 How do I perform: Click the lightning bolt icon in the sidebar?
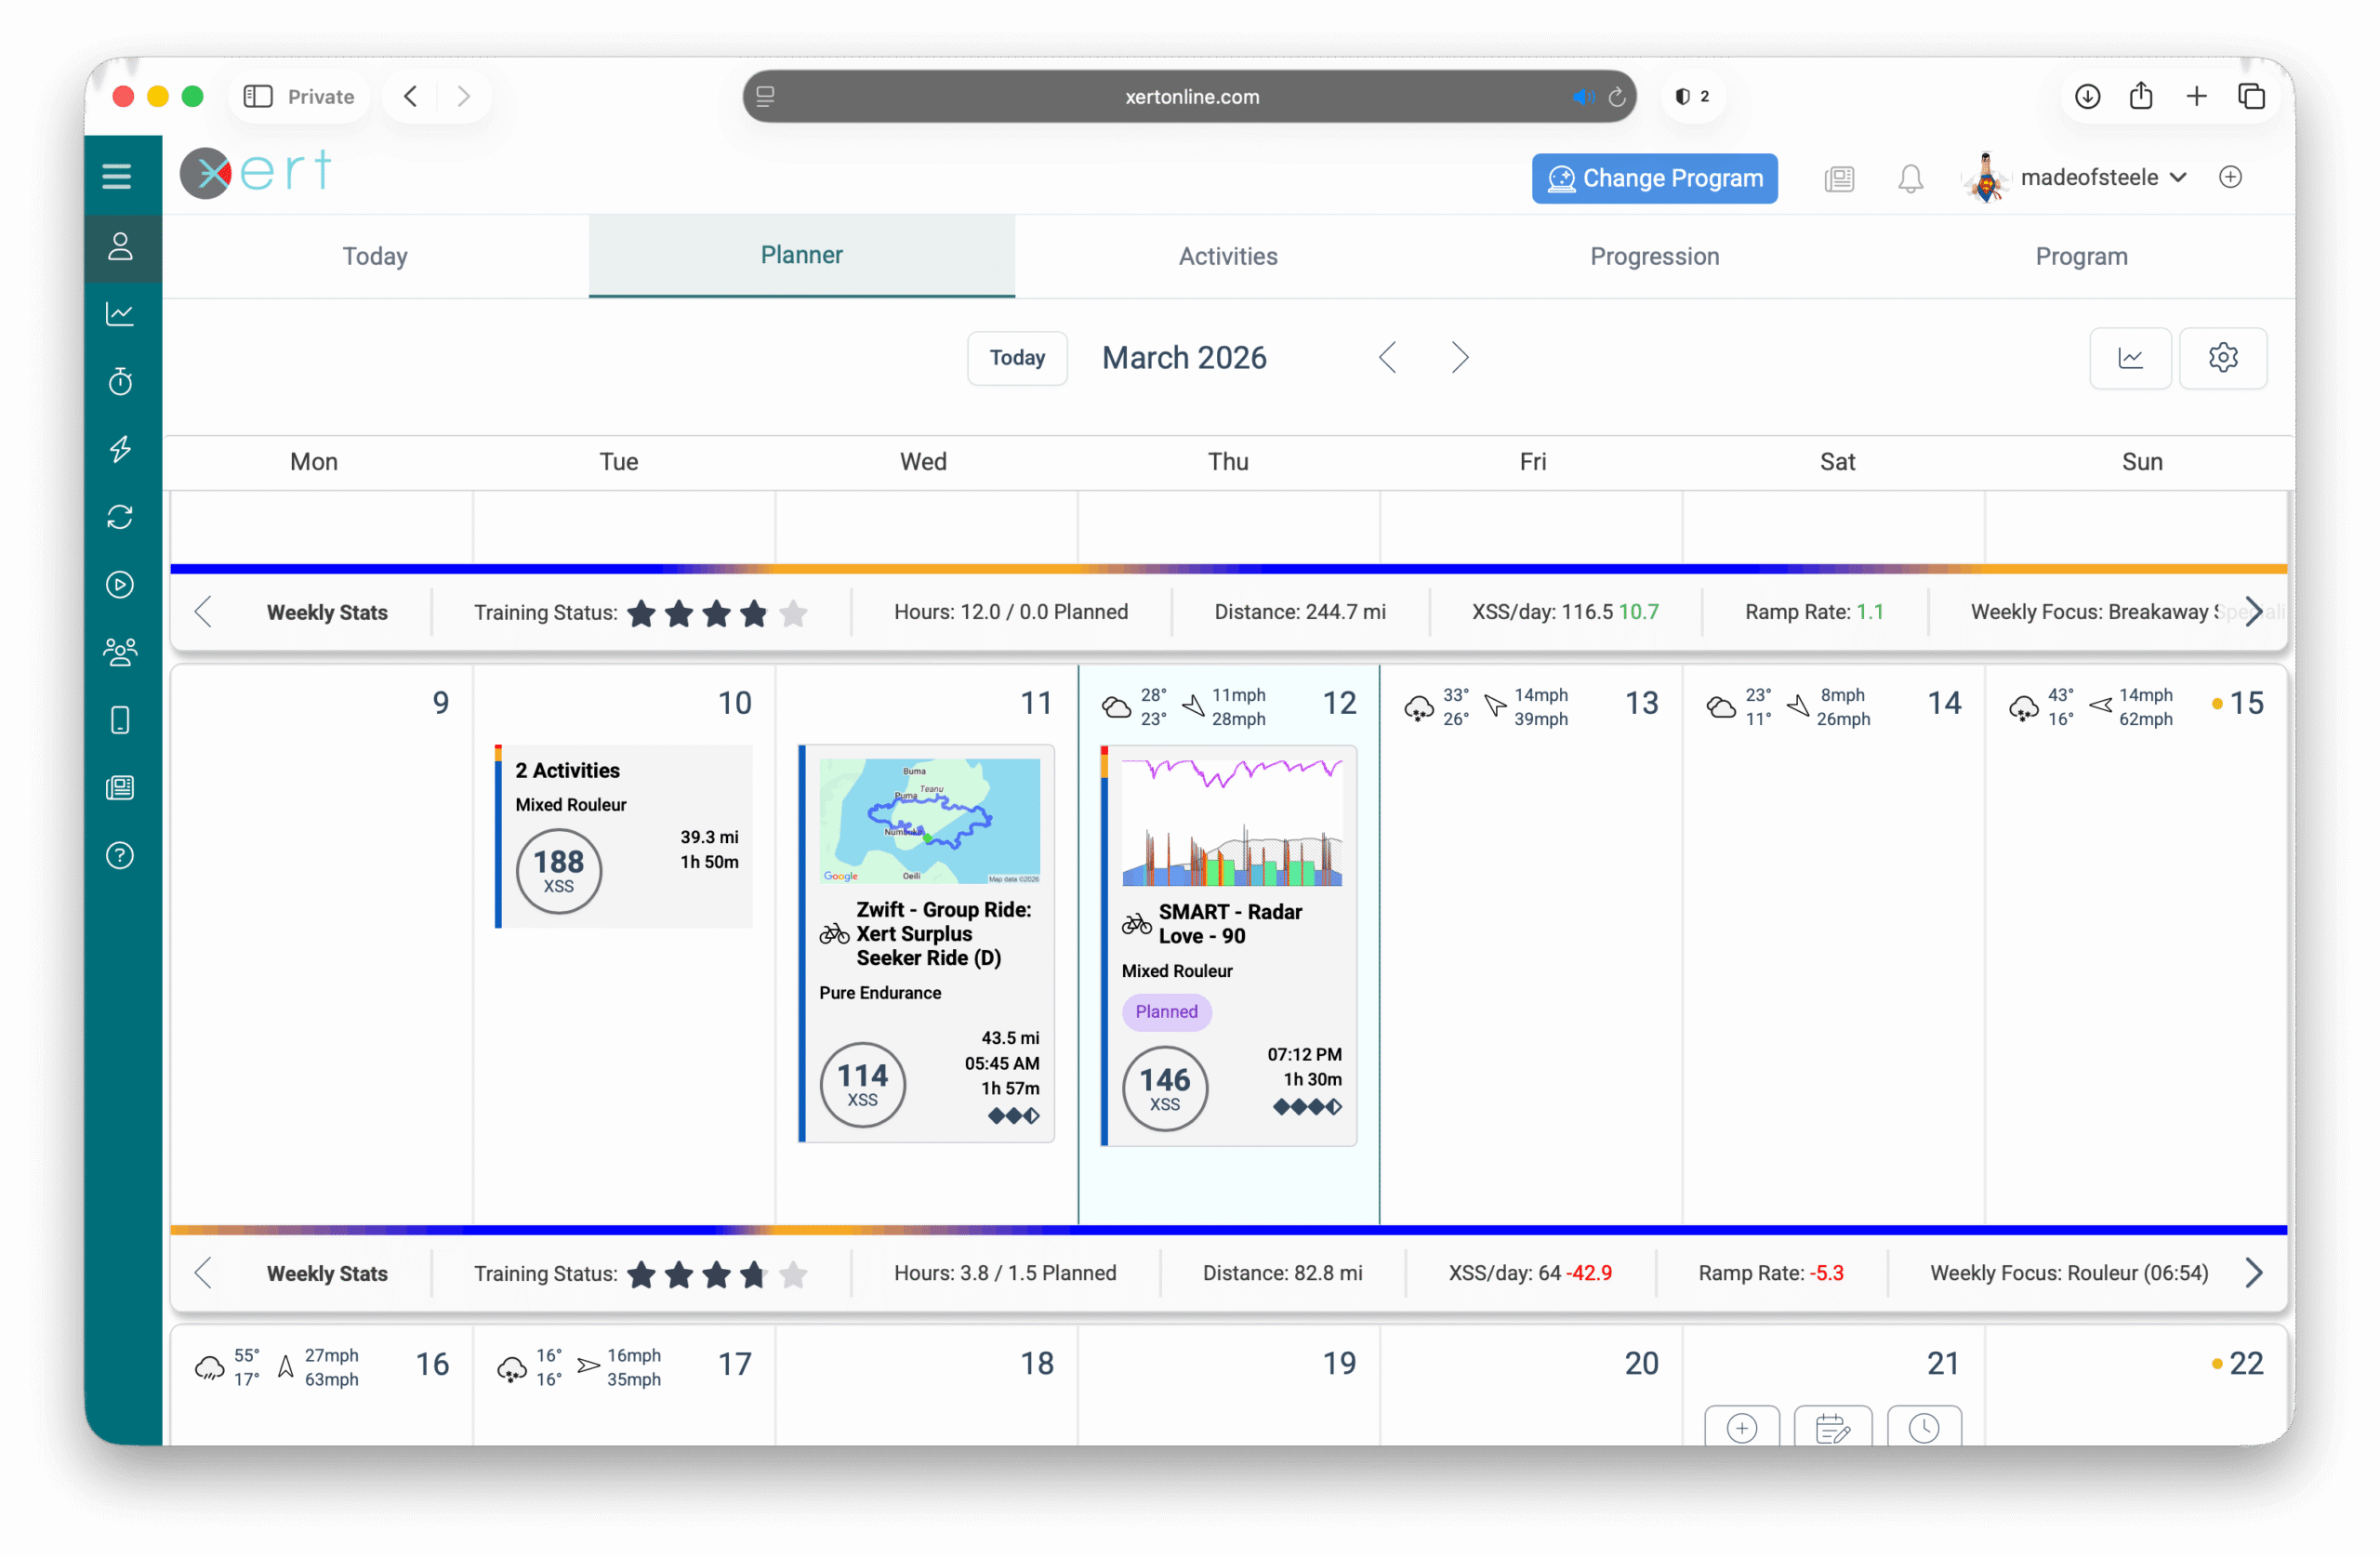120,449
